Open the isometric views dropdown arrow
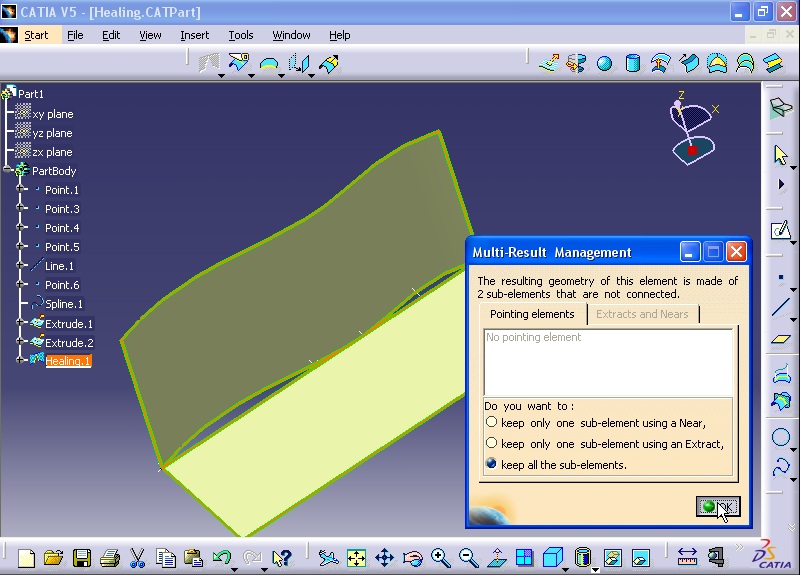Screen dimensions: 801x583 click(566, 569)
